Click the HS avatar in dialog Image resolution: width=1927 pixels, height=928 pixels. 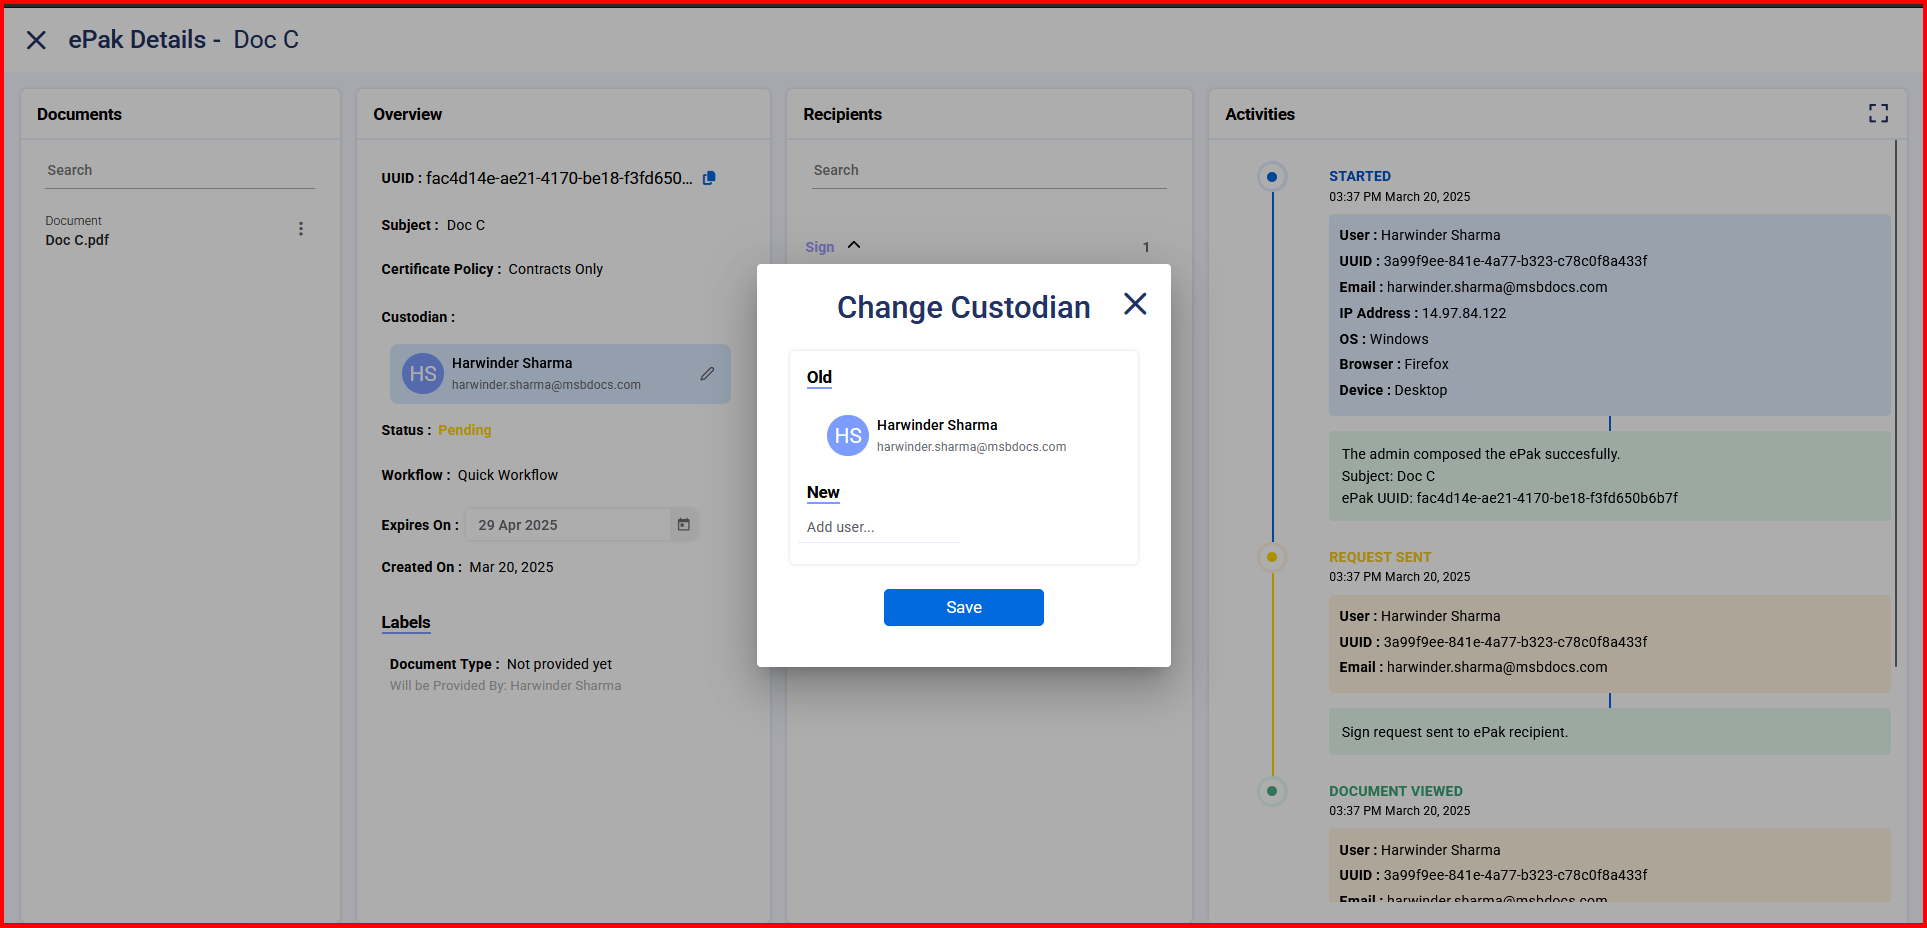point(847,436)
